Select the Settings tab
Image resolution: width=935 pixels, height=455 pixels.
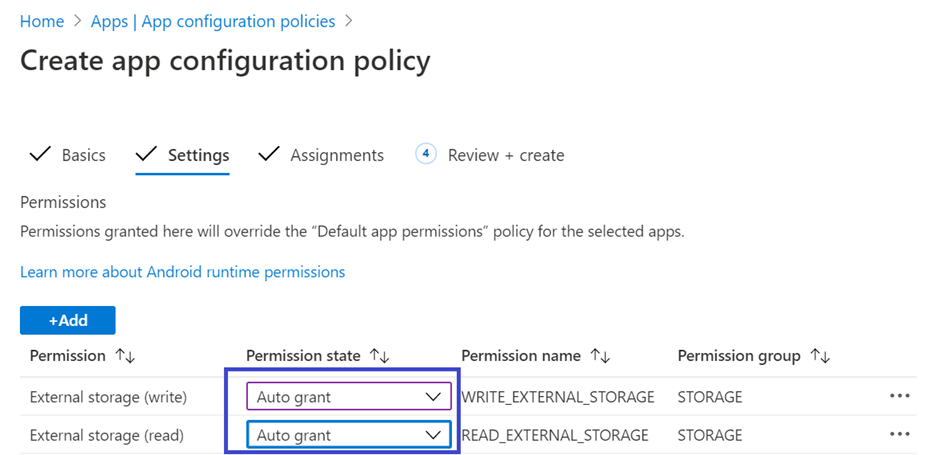click(198, 155)
